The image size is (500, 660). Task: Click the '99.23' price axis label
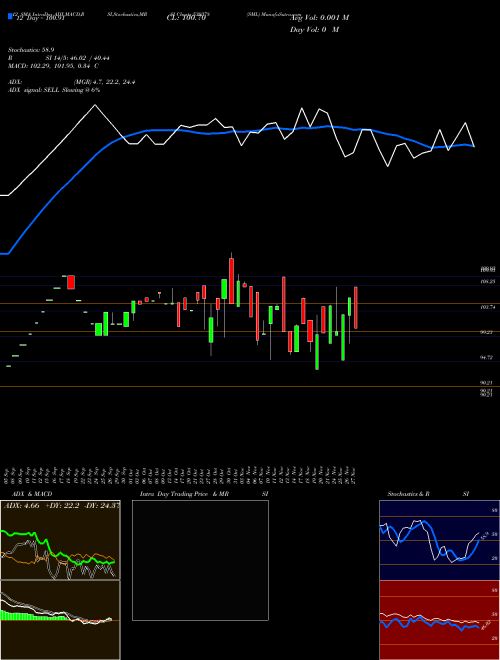click(x=488, y=332)
